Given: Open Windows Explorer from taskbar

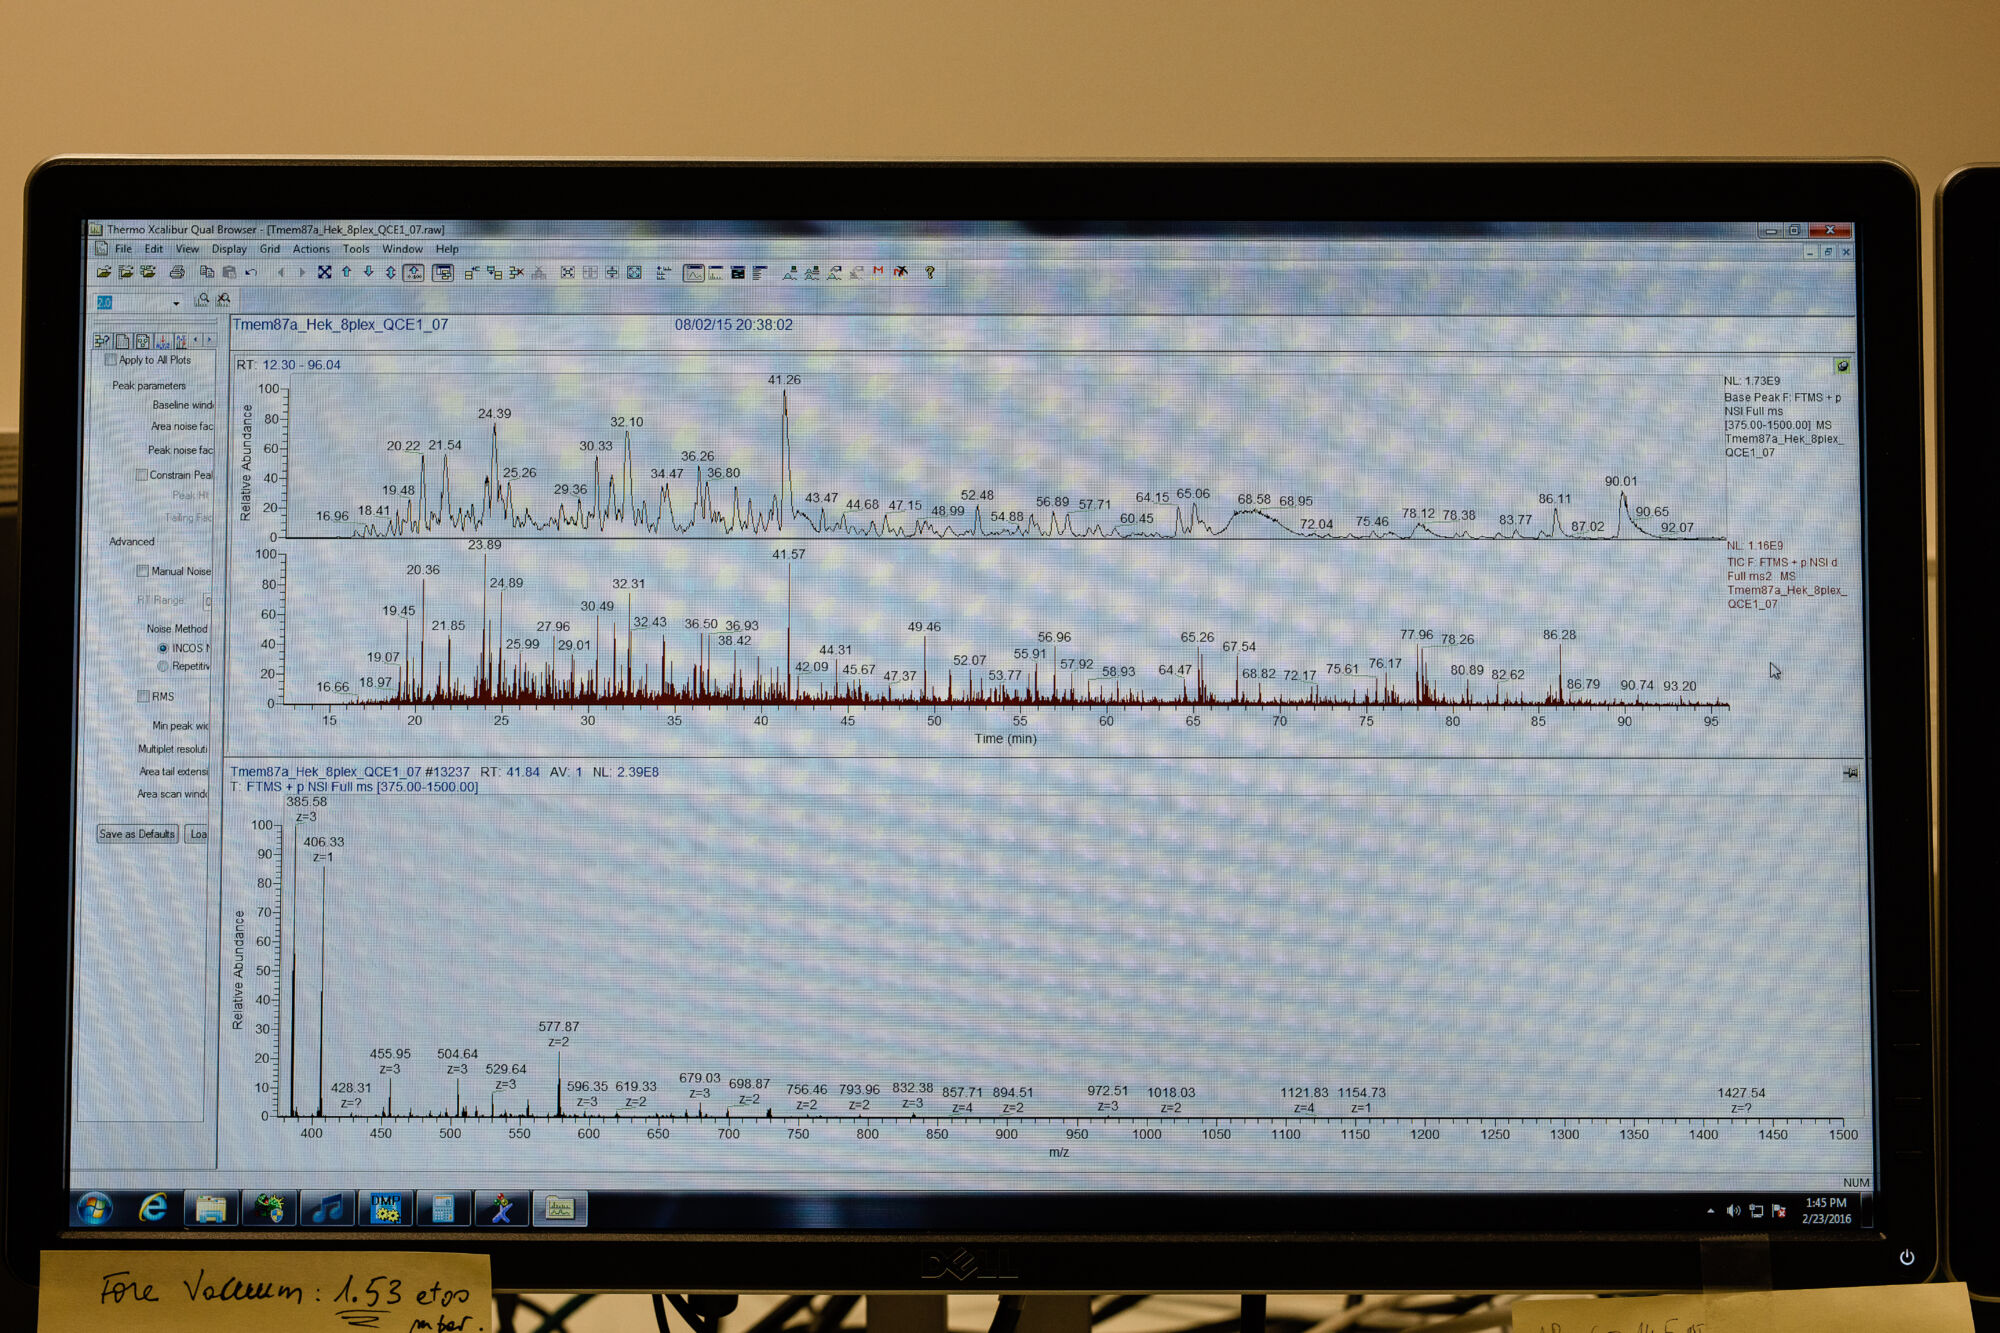Looking at the screenshot, I should (211, 1210).
